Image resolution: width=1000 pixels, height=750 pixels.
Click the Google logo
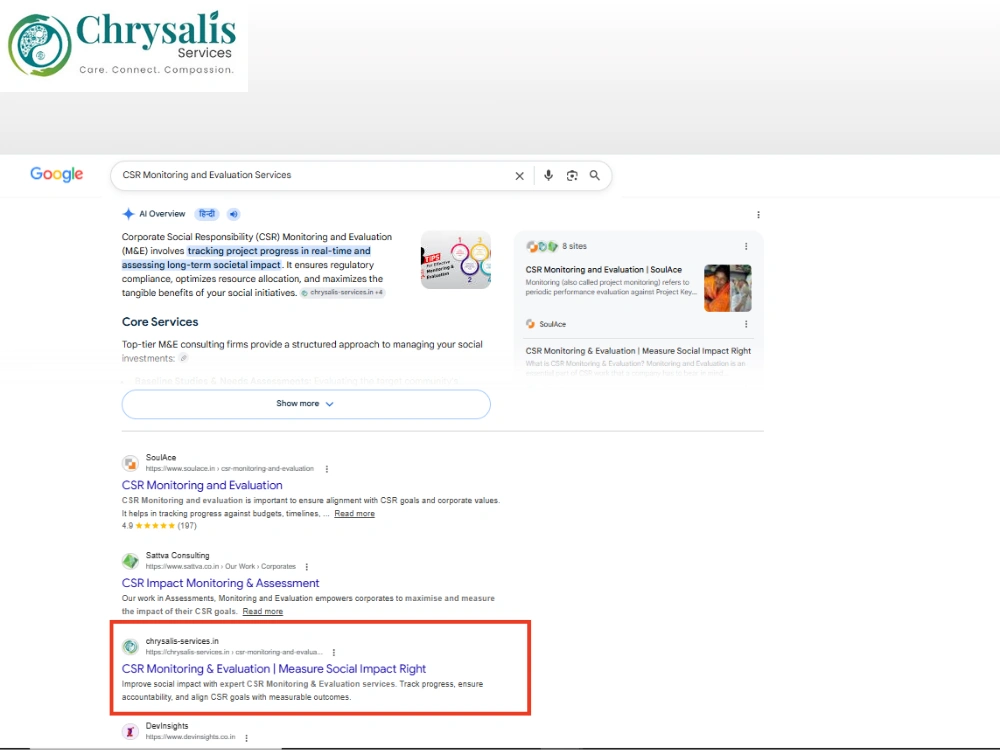click(57, 174)
